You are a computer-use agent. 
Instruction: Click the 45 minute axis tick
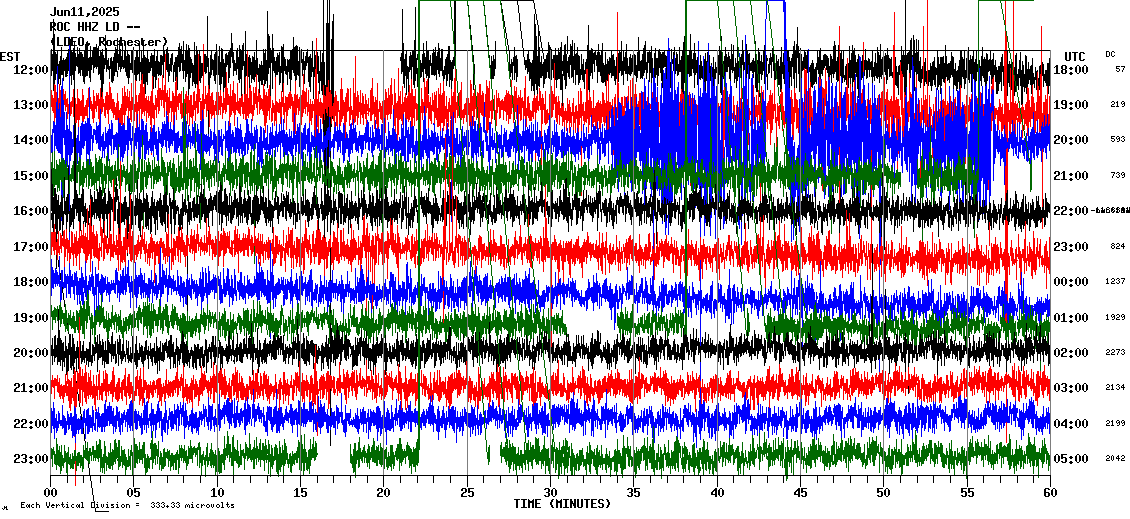pos(800,492)
